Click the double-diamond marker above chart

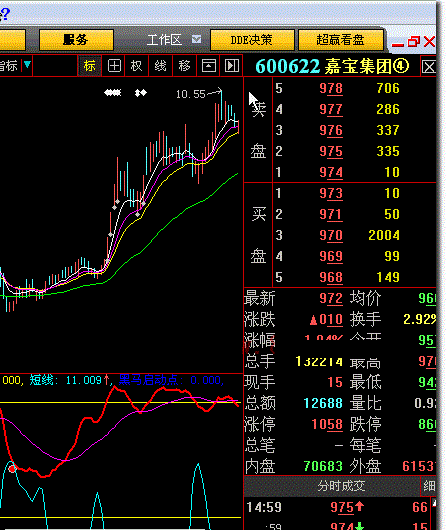click(x=141, y=93)
